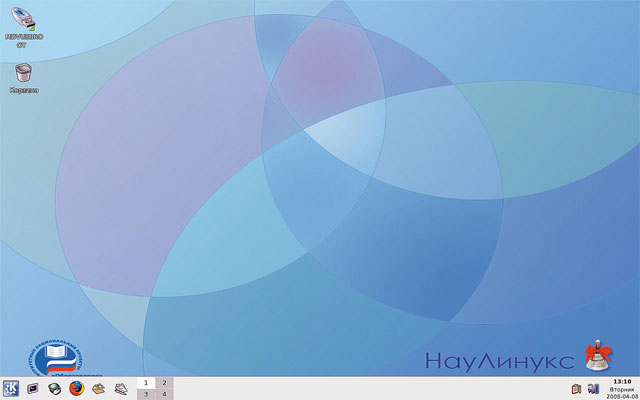Click the 13:10 clock in the panel
This screenshot has height=400, width=640.
coord(622,382)
